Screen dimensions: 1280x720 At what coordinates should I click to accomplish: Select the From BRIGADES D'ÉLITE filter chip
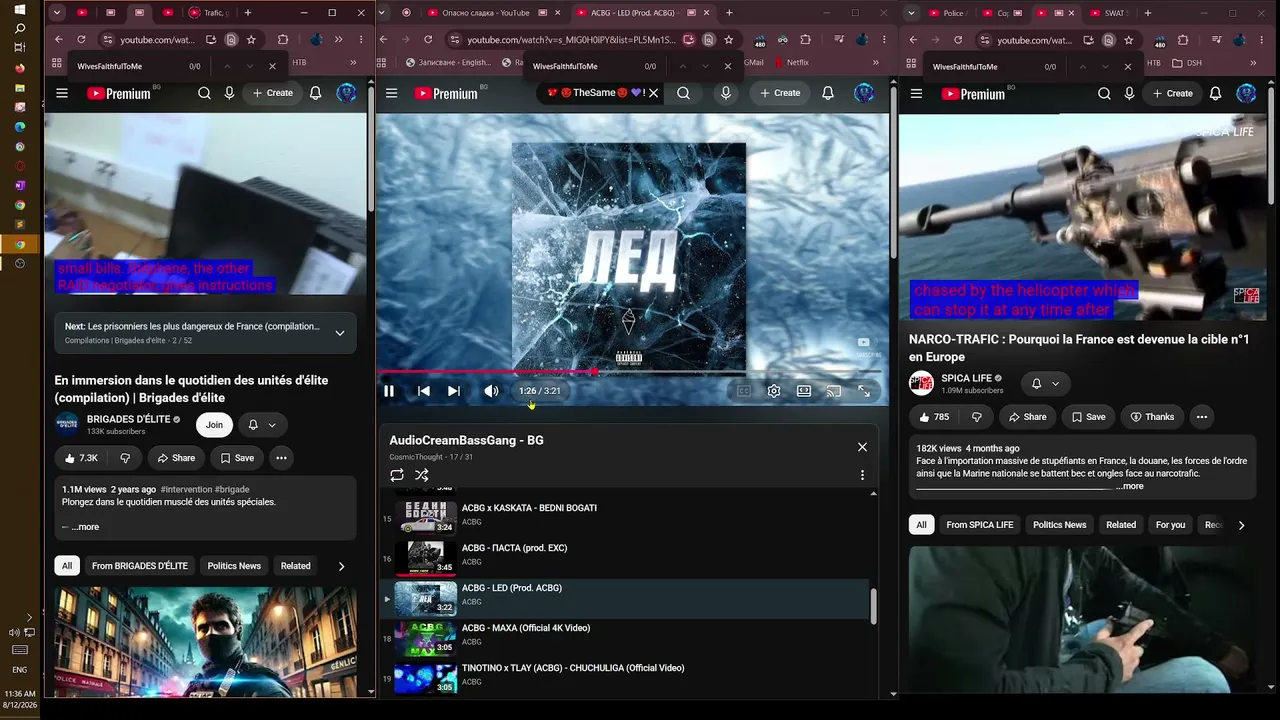click(x=140, y=566)
